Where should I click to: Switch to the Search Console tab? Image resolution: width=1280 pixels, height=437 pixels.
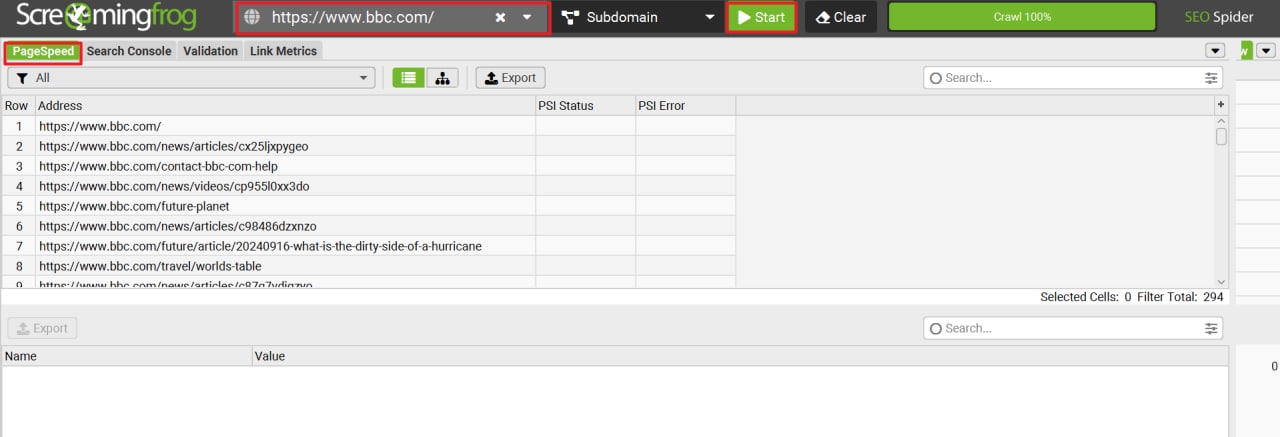129,51
